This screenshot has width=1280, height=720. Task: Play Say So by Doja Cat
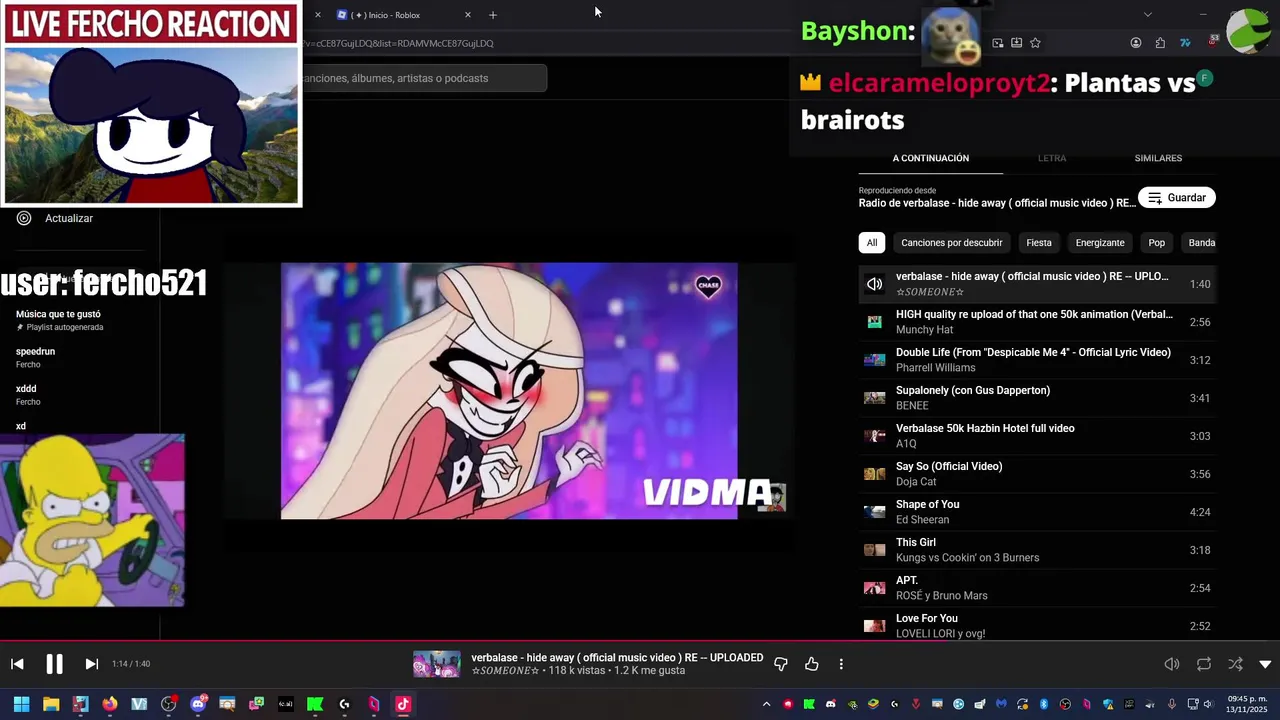1037,474
